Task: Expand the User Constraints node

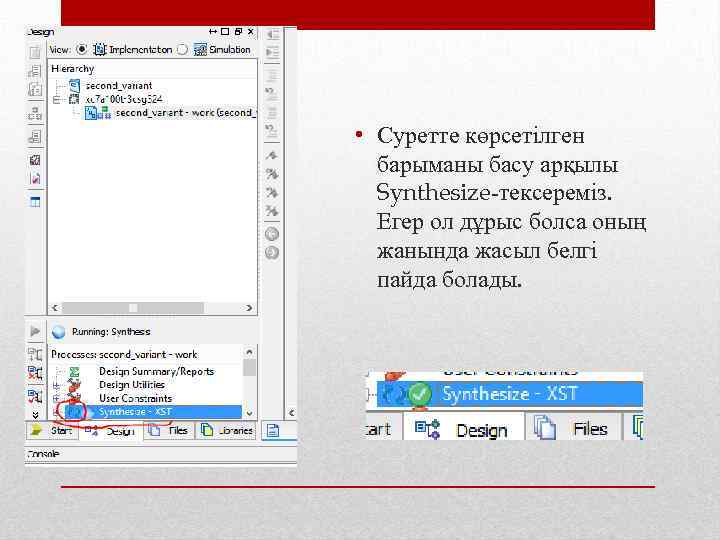Action: tap(56, 398)
